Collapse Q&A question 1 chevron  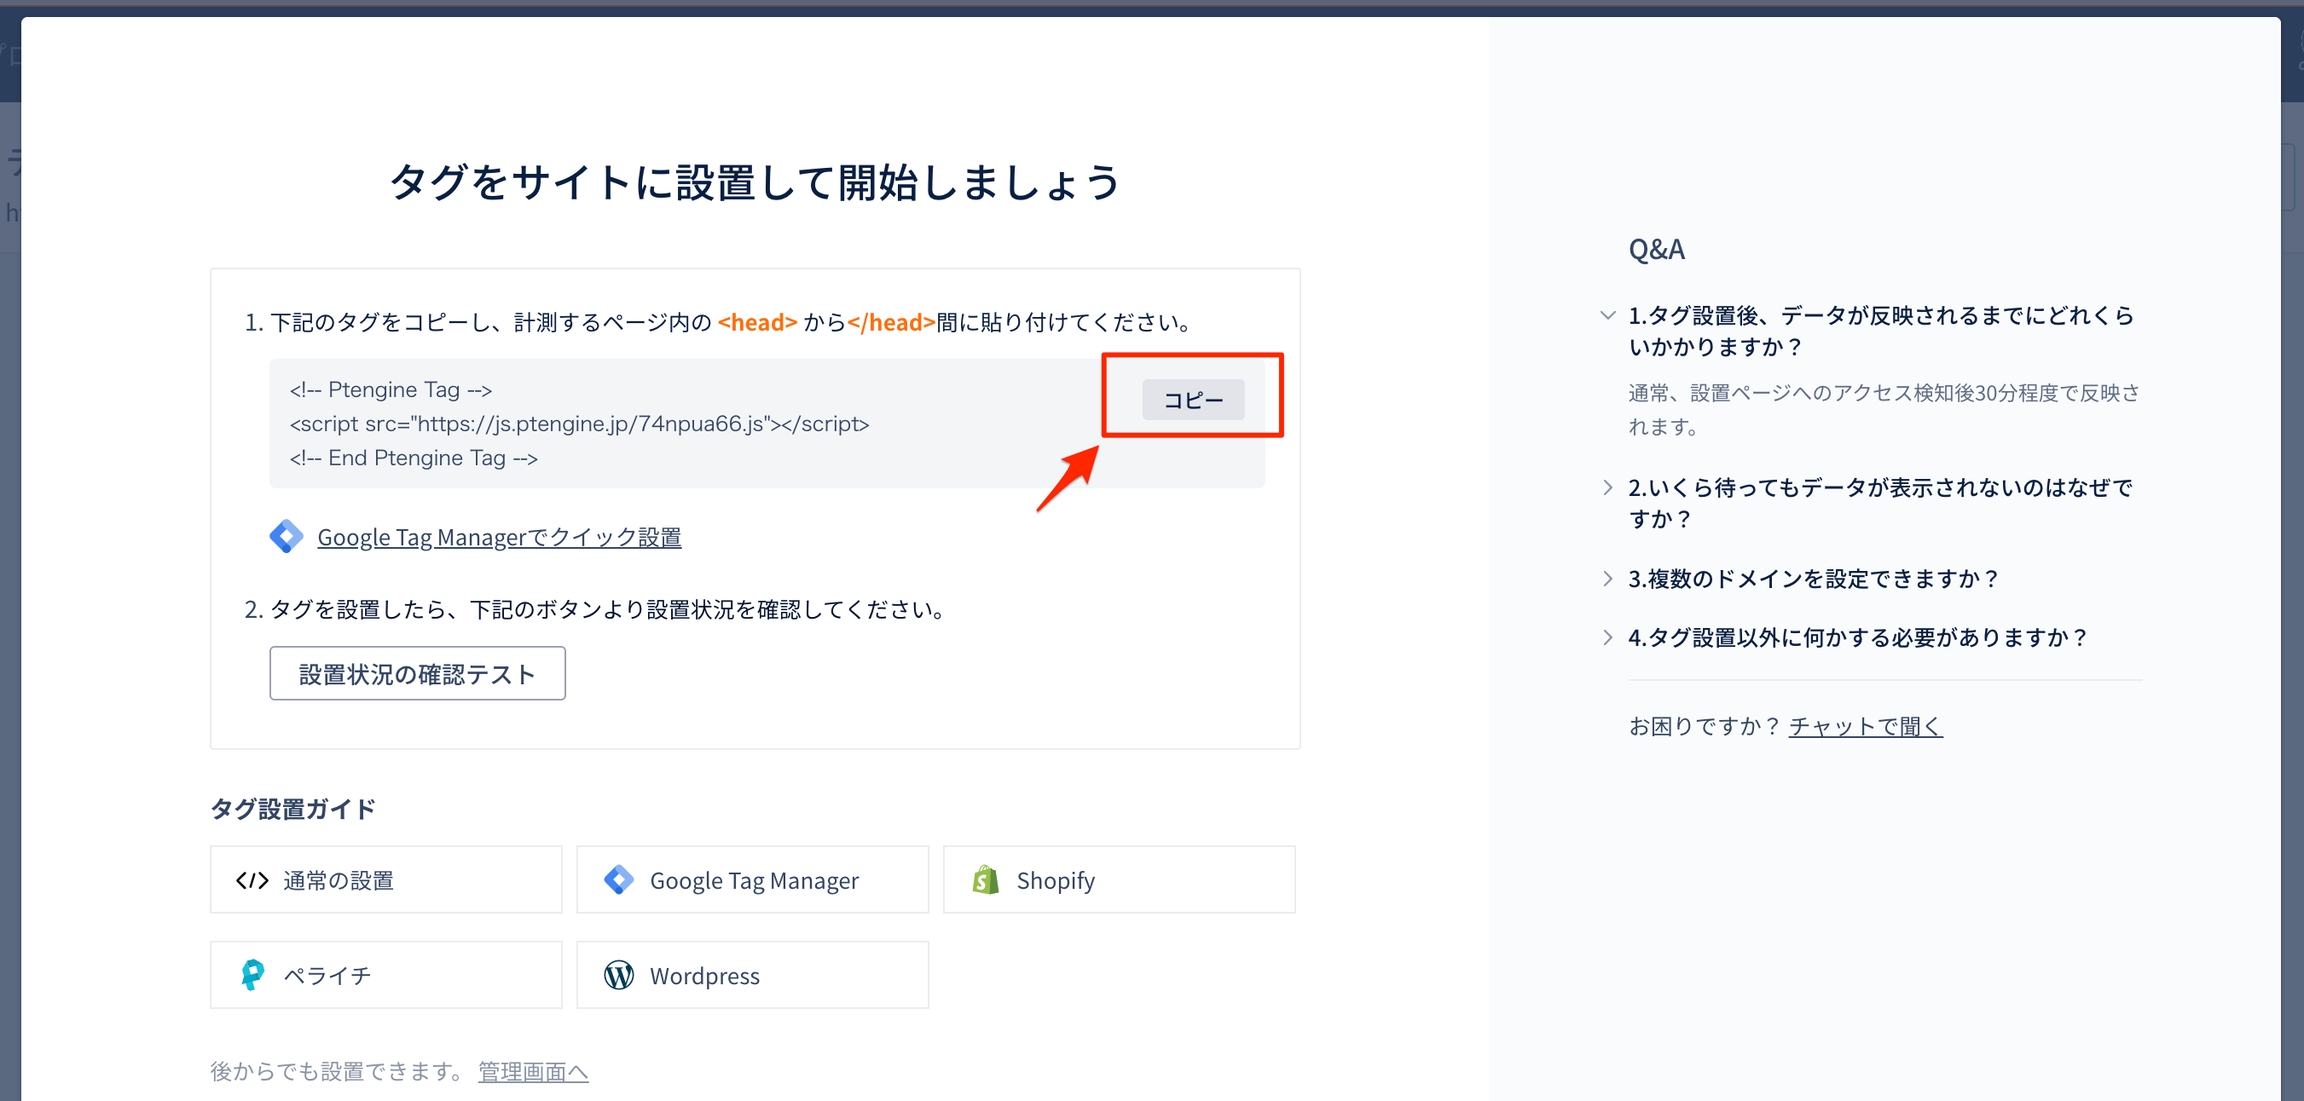pyautogui.click(x=1607, y=316)
